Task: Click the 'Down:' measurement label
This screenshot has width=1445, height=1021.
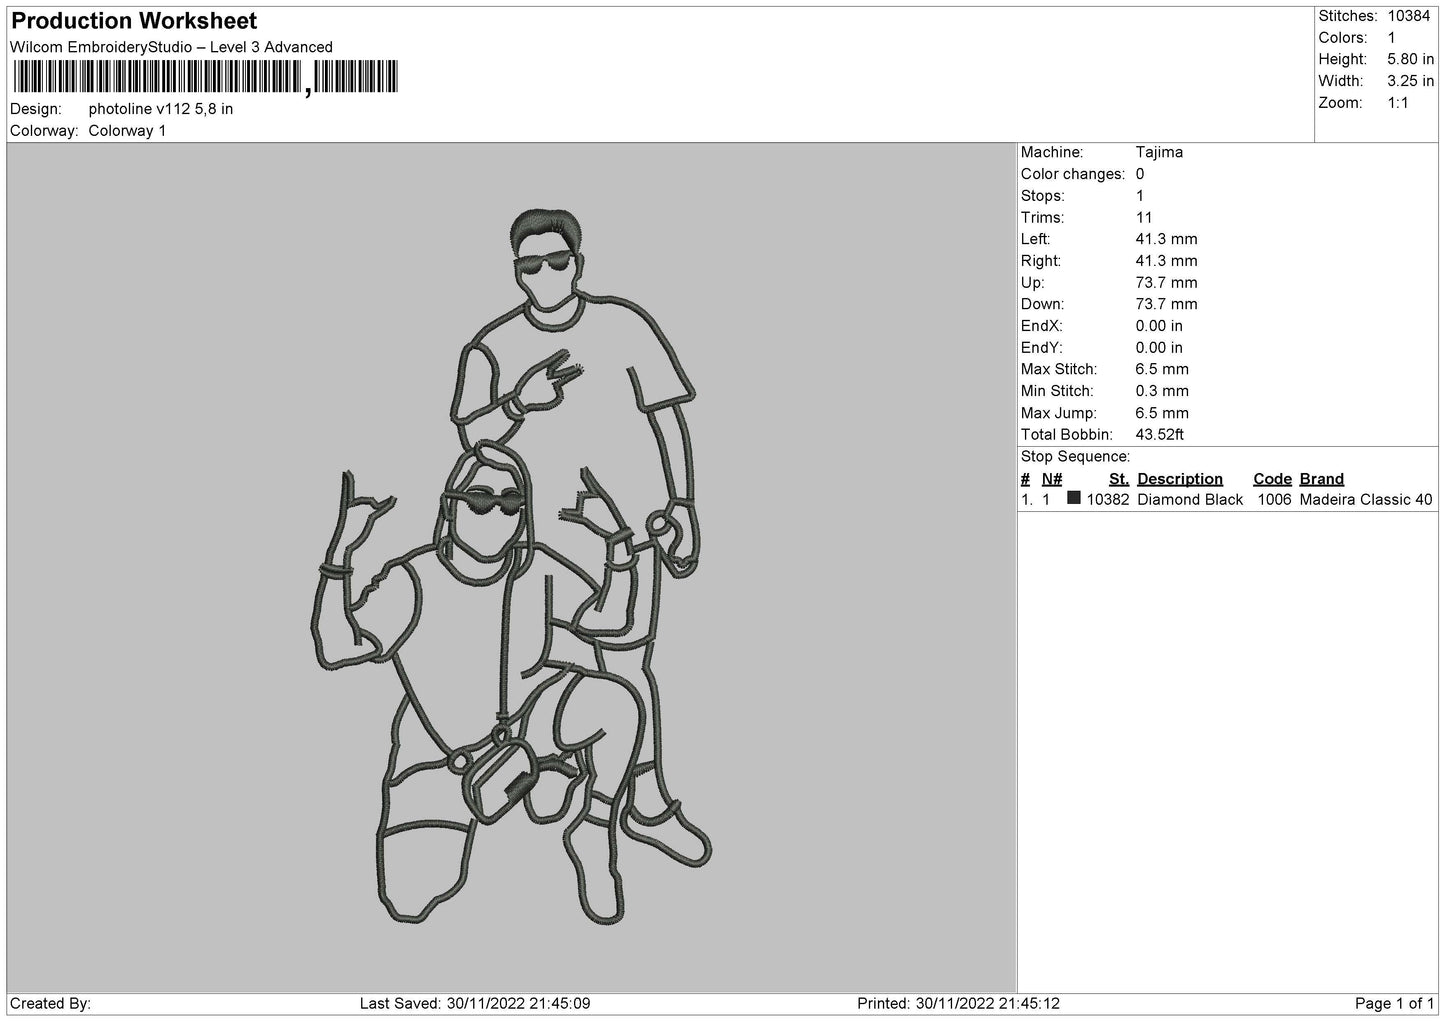Action: click(x=1042, y=305)
